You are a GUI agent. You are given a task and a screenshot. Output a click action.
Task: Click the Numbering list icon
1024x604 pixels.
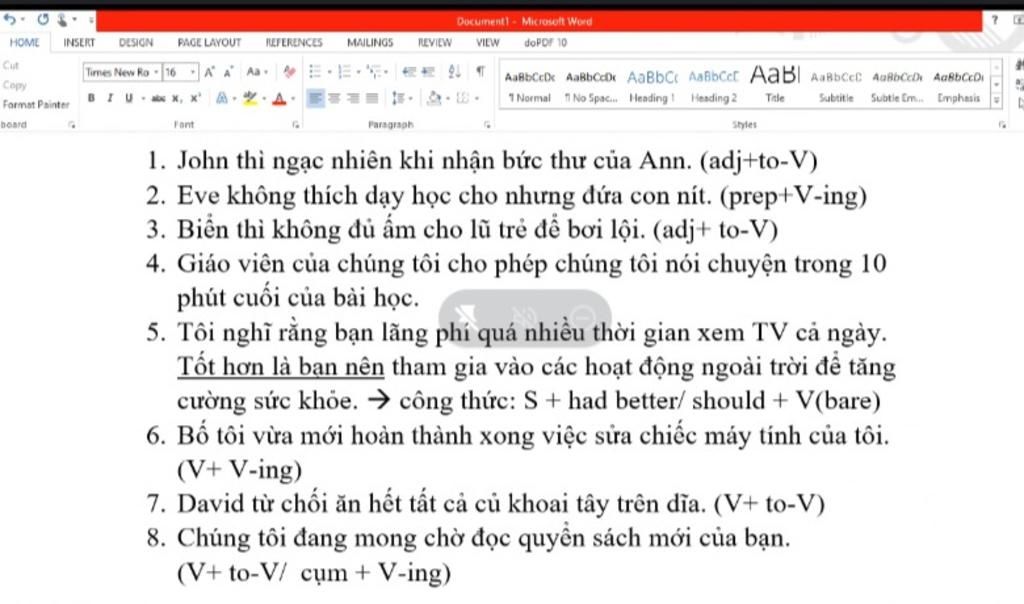(x=344, y=72)
